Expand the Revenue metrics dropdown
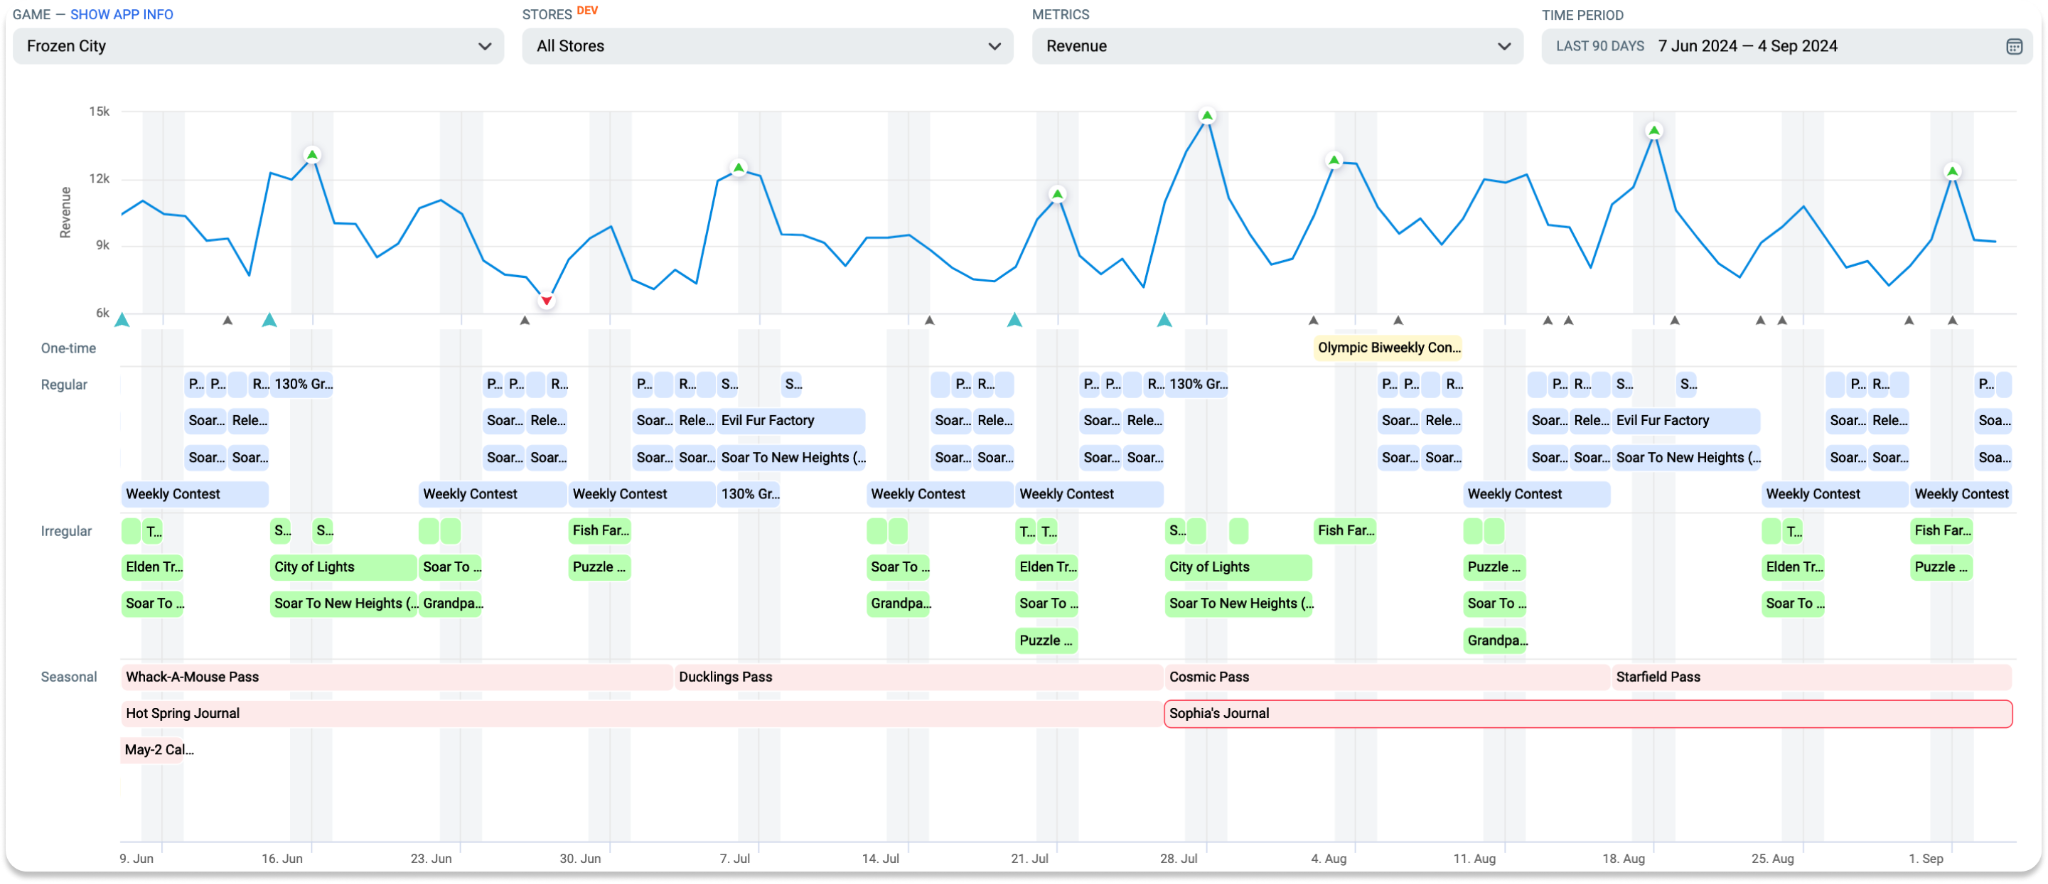The height and width of the screenshot is (884, 2048). click(1277, 46)
